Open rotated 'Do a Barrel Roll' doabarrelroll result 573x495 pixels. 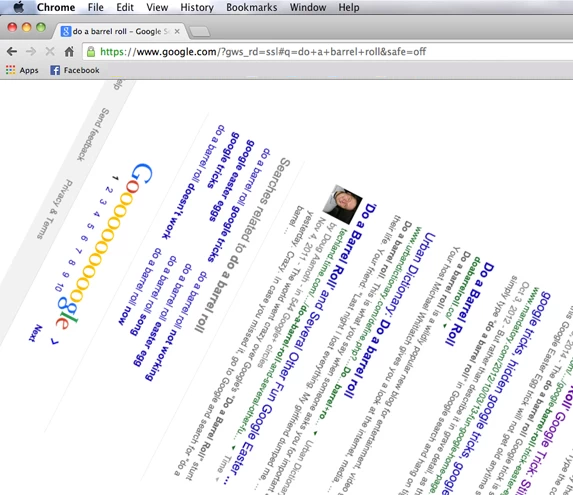click(470, 304)
